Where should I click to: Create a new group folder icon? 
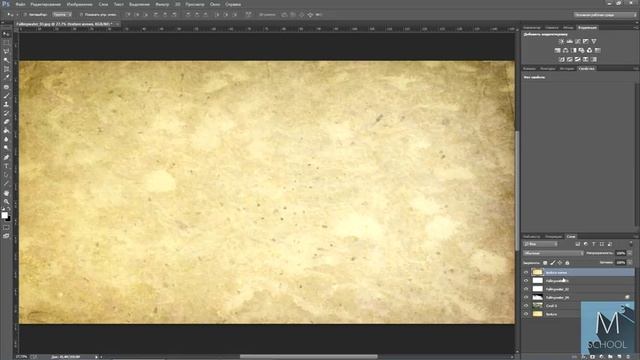tap(610, 357)
